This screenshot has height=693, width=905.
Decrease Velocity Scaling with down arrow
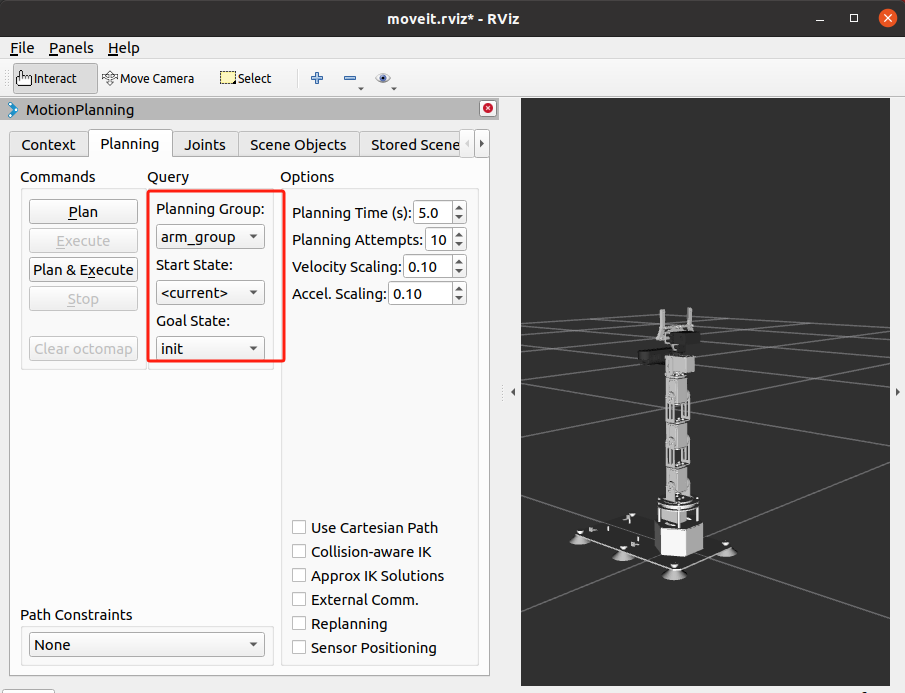tap(459, 272)
